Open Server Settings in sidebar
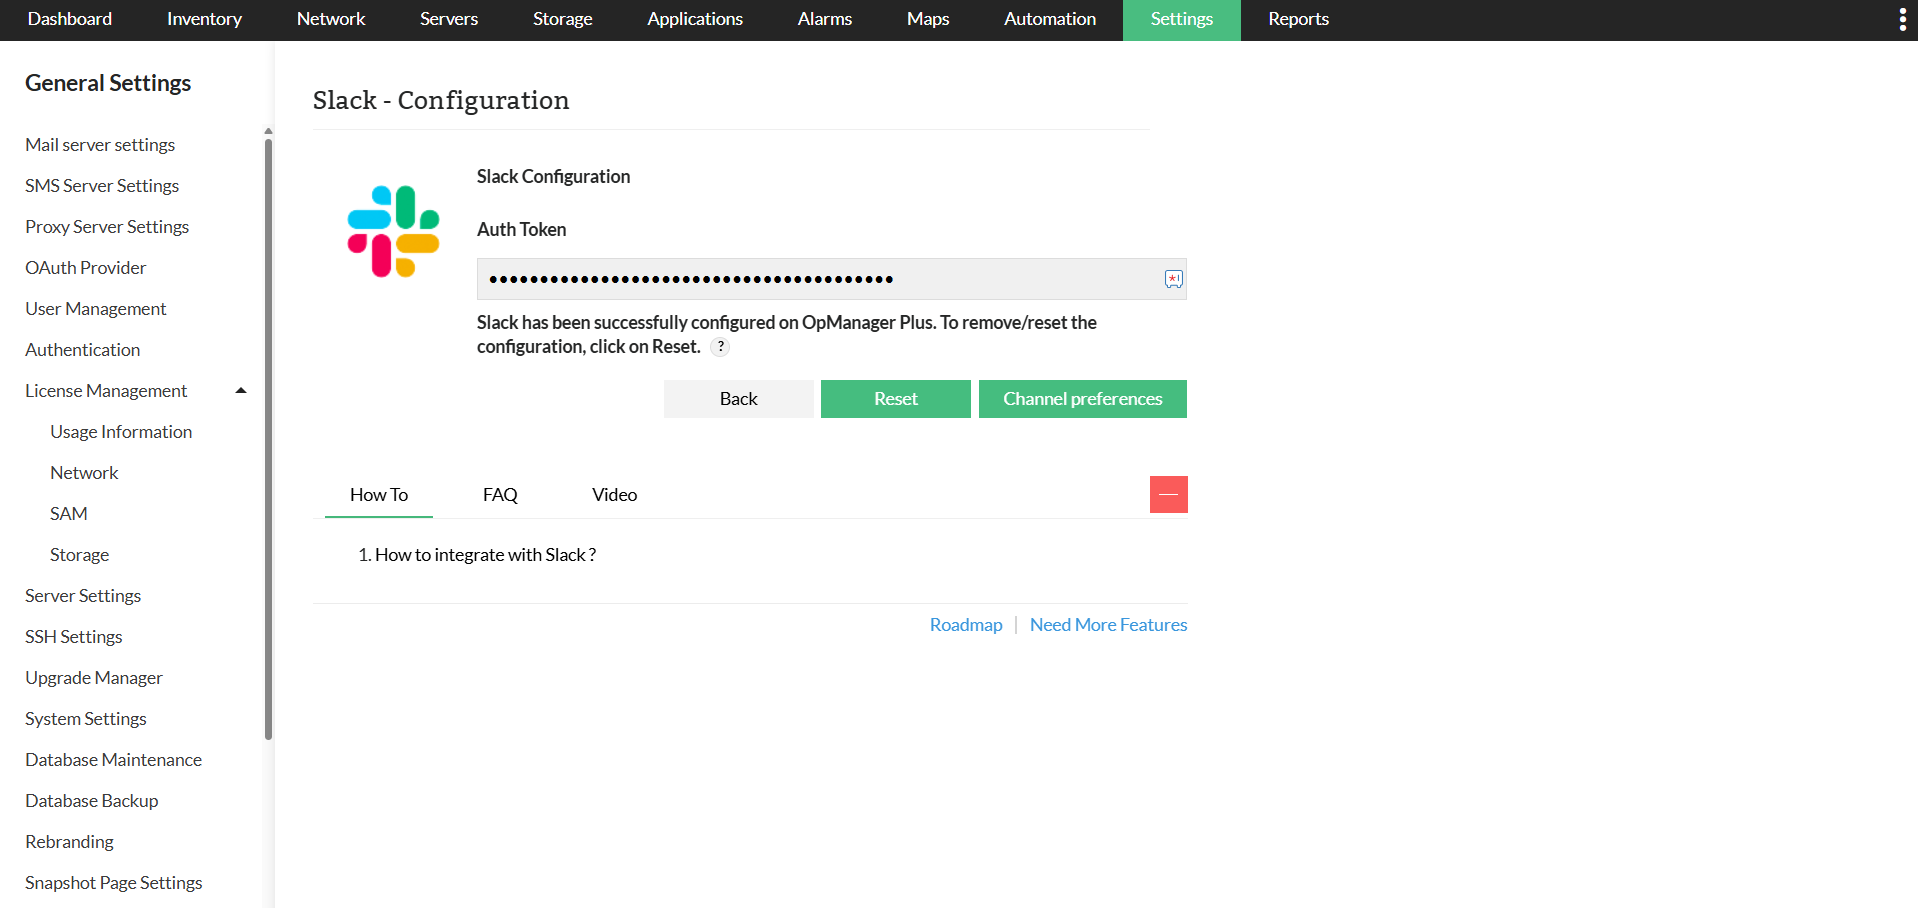This screenshot has width=1918, height=908. pos(83,596)
